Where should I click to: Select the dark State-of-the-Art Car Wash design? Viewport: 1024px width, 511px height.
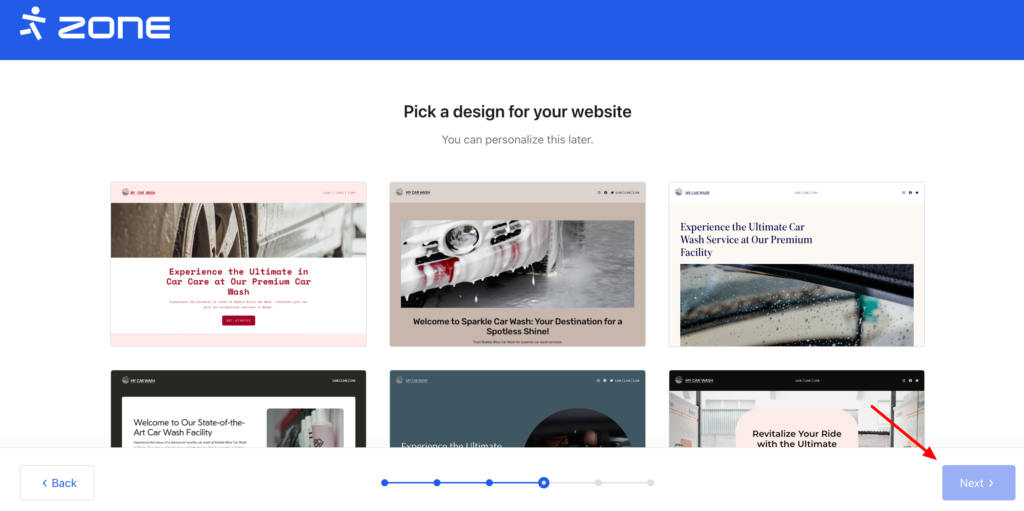click(238, 410)
